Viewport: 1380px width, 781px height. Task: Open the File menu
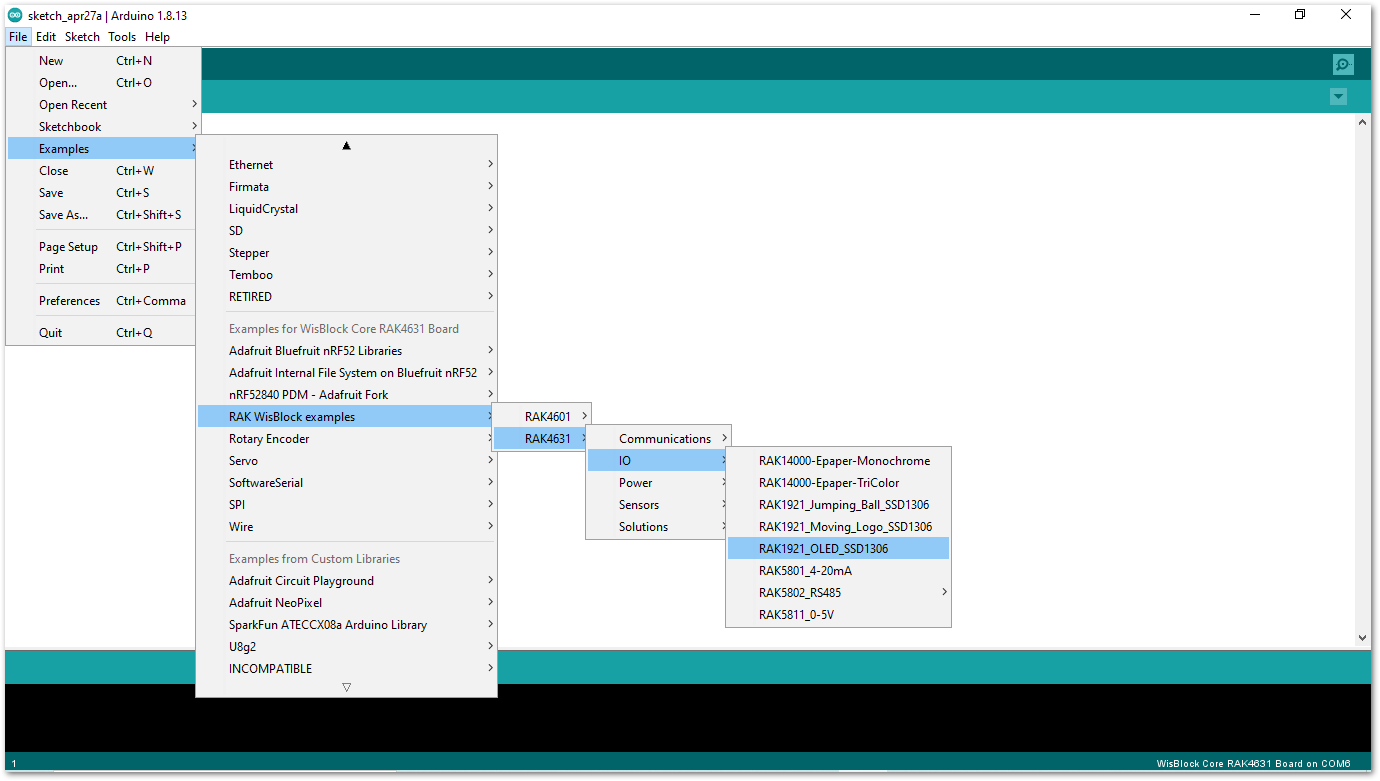click(x=18, y=37)
